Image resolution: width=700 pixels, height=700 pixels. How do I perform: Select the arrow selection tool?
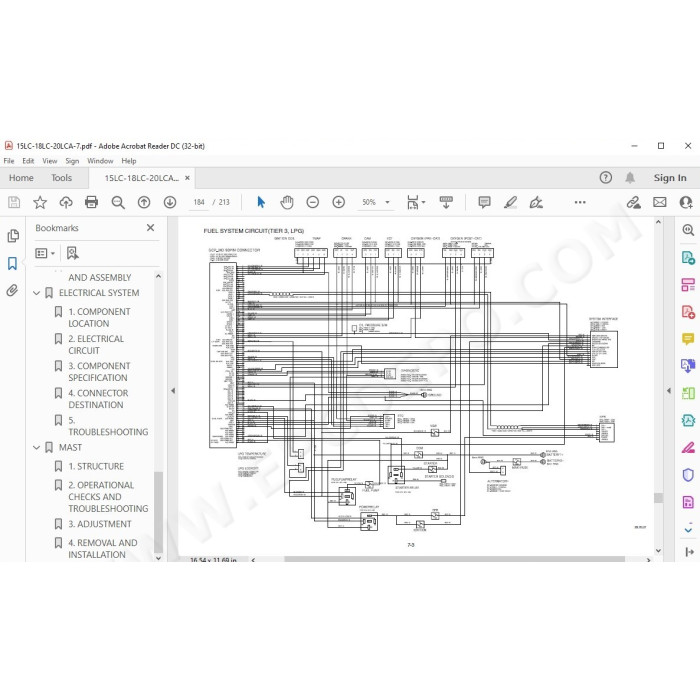click(261, 202)
